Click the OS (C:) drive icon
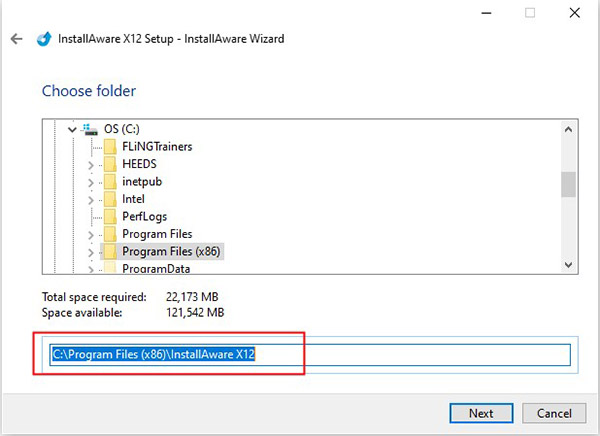The height and width of the screenshot is (436, 600). click(x=91, y=129)
